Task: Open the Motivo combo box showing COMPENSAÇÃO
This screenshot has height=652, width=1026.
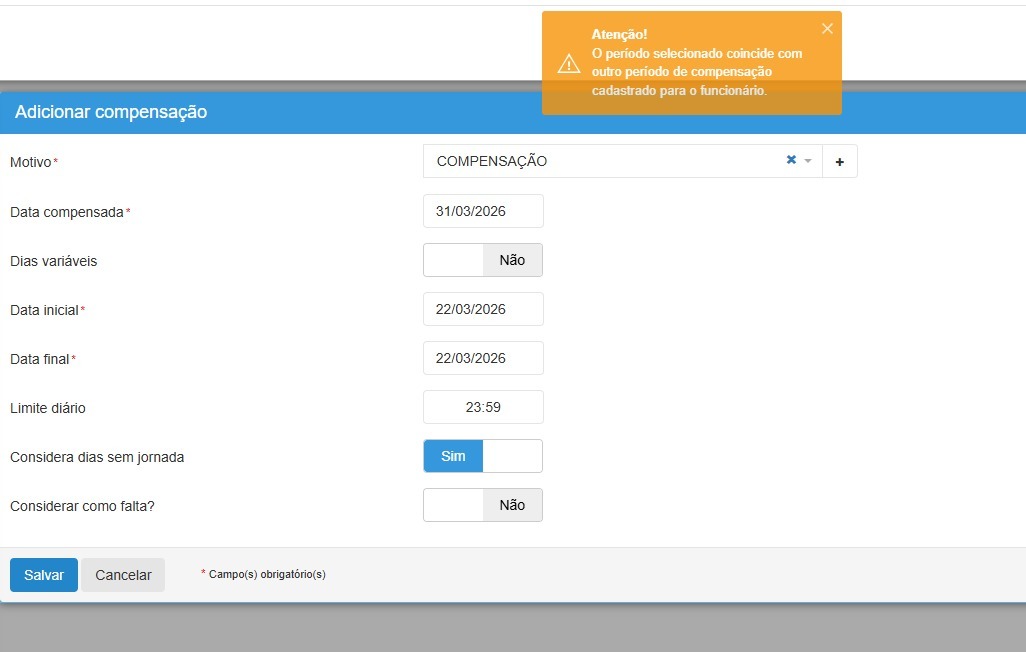Action: tap(600, 161)
